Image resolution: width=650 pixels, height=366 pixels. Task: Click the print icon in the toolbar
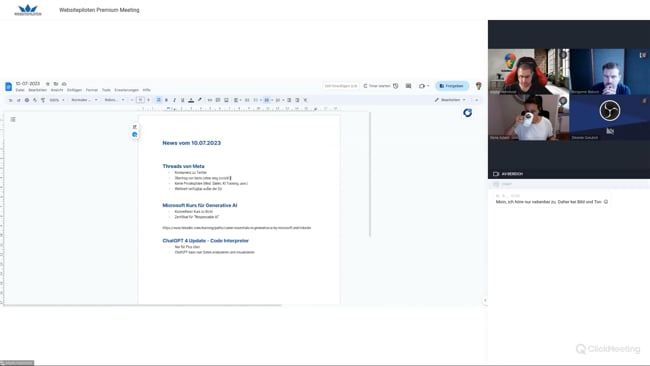(27, 100)
